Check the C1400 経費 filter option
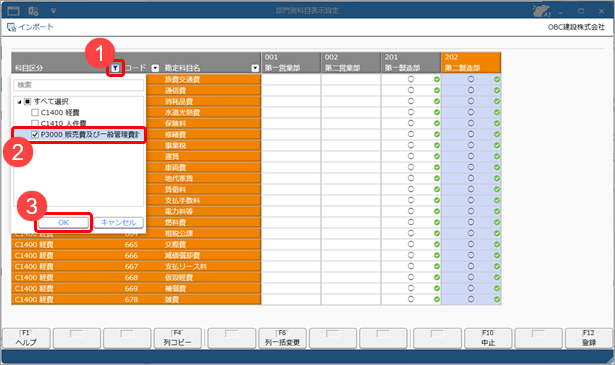 pyautogui.click(x=35, y=113)
